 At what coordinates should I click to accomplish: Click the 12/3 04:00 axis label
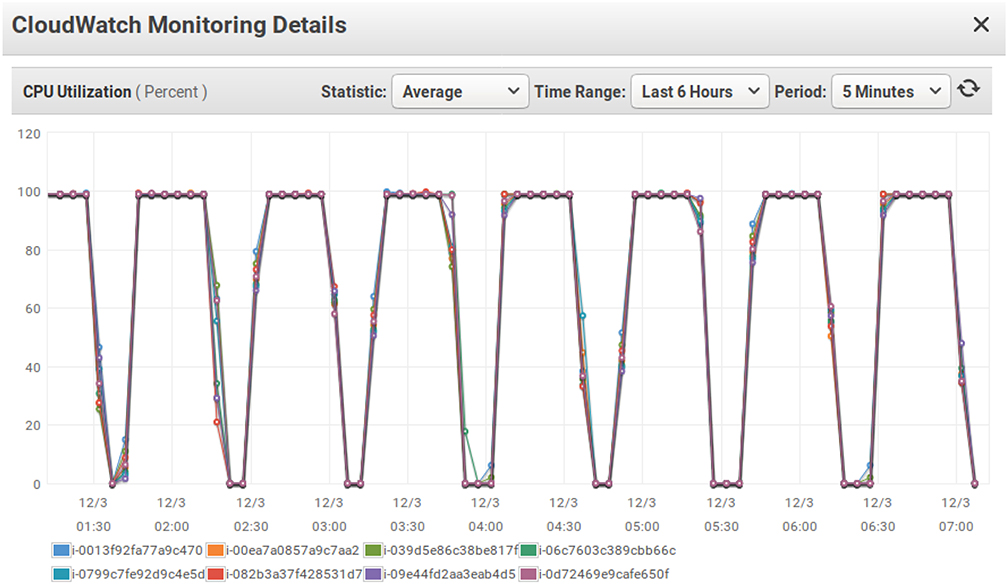[485, 515]
